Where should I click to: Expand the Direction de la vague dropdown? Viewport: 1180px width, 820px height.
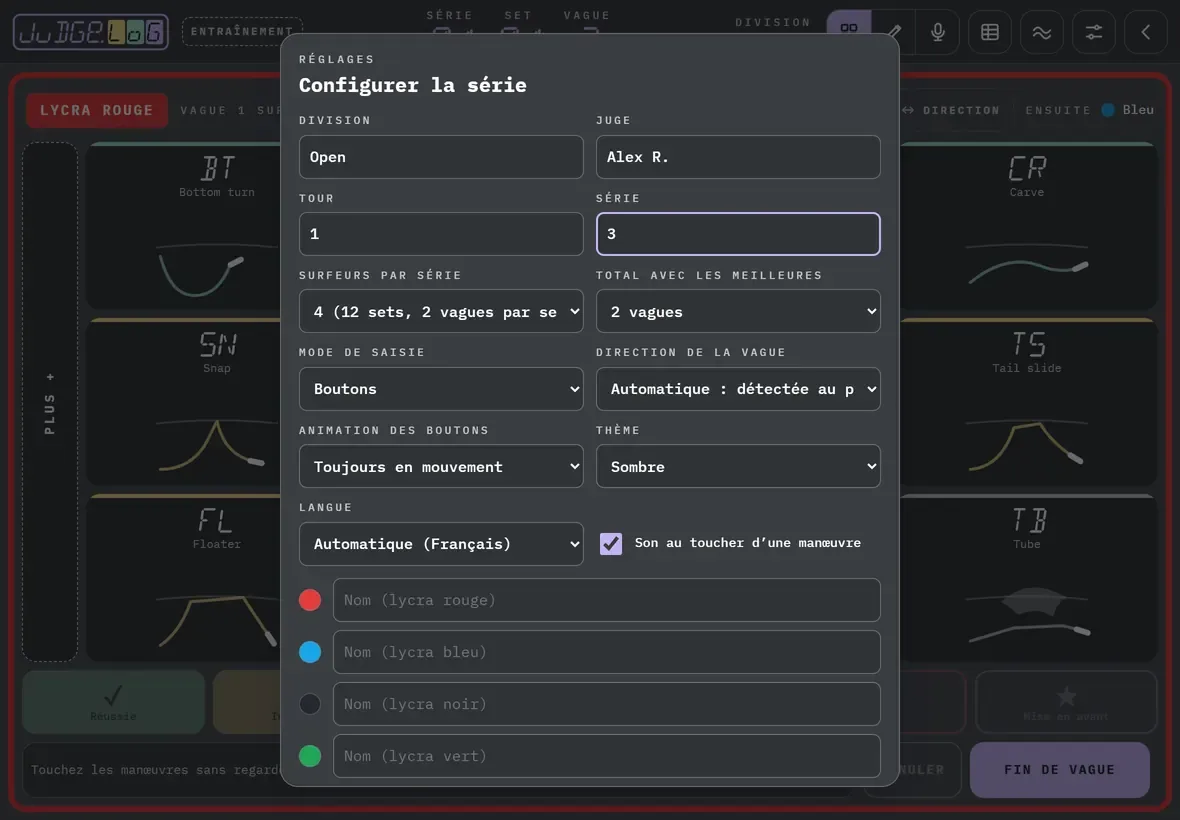[738, 389]
